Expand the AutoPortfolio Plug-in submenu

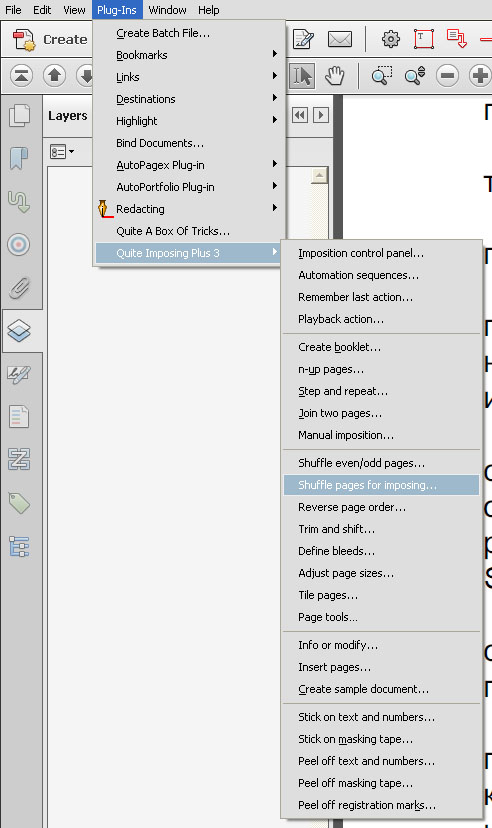(x=187, y=187)
